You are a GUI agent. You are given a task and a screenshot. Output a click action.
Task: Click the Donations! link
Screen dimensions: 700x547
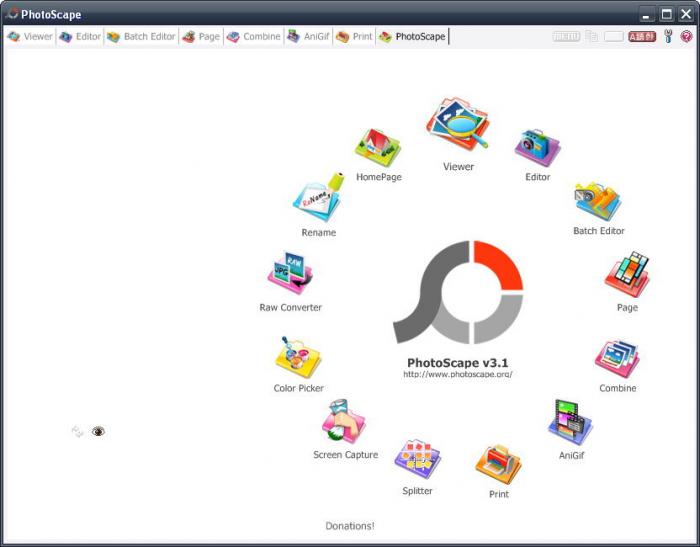point(350,526)
